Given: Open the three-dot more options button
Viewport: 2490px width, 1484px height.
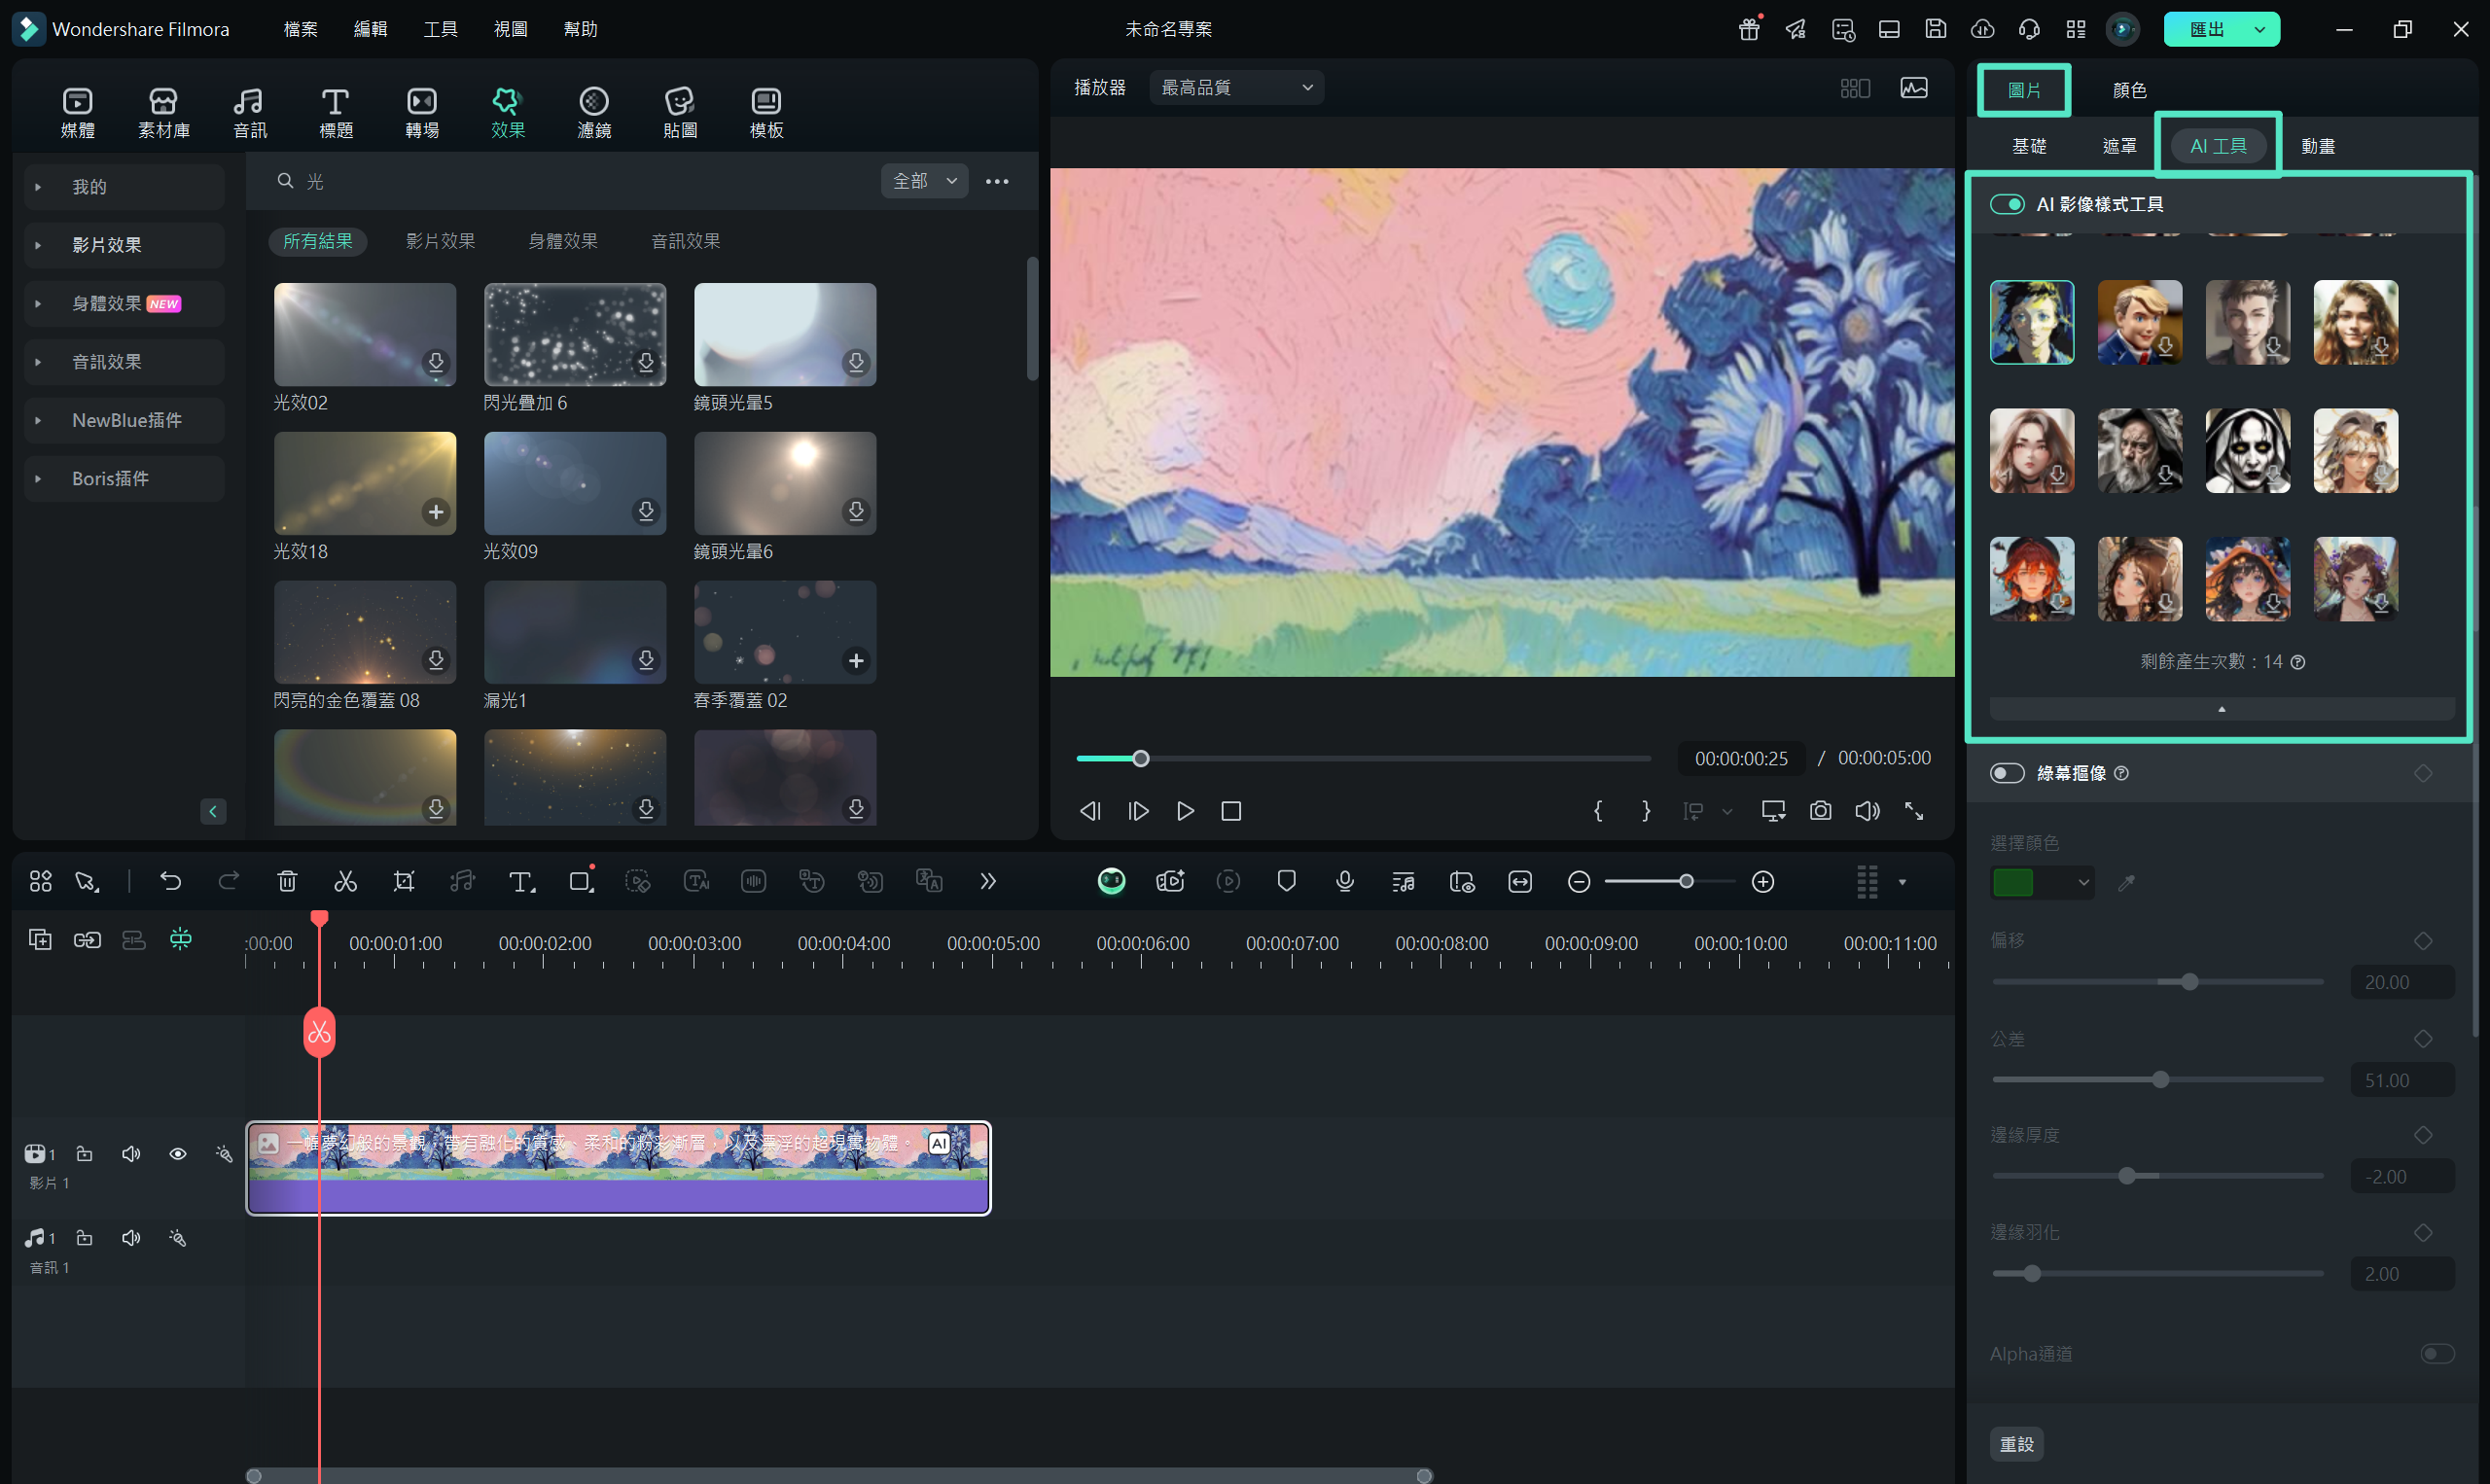Looking at the screenshot, I should click(996, 181).
